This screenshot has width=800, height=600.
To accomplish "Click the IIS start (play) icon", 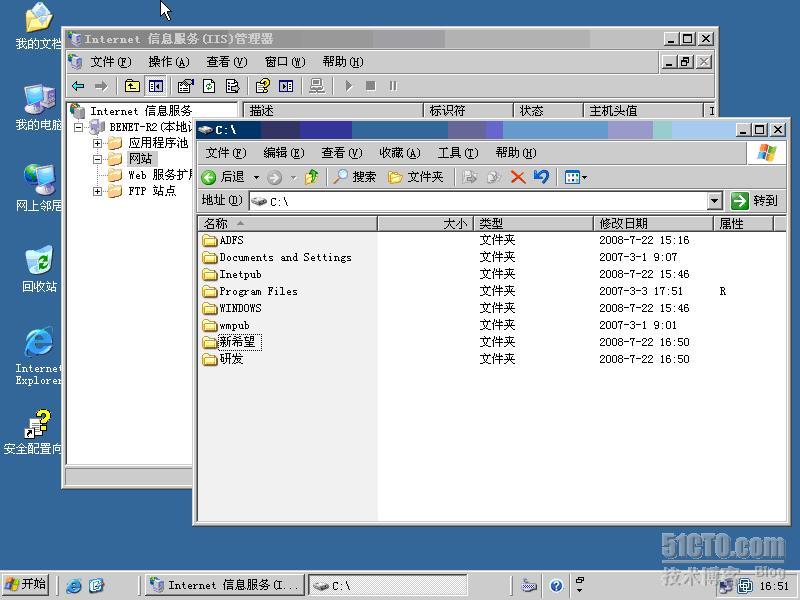I will click(x=348, y=86).
